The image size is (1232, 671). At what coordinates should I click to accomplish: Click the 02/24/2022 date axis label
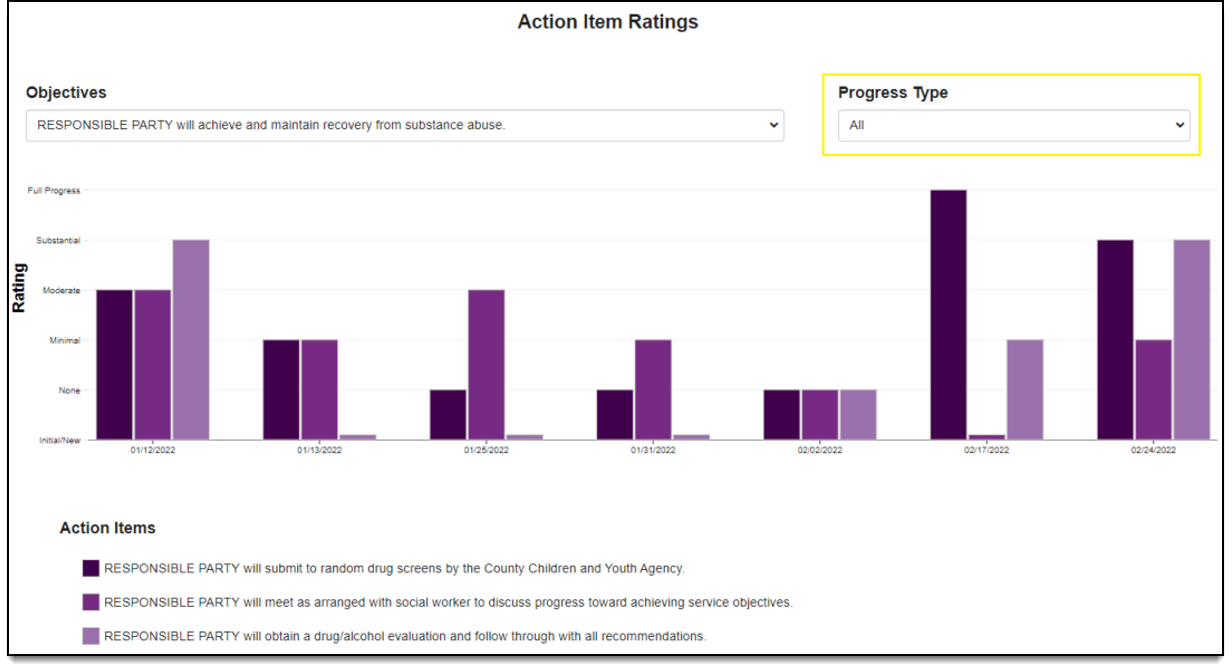coord(1153,451)
